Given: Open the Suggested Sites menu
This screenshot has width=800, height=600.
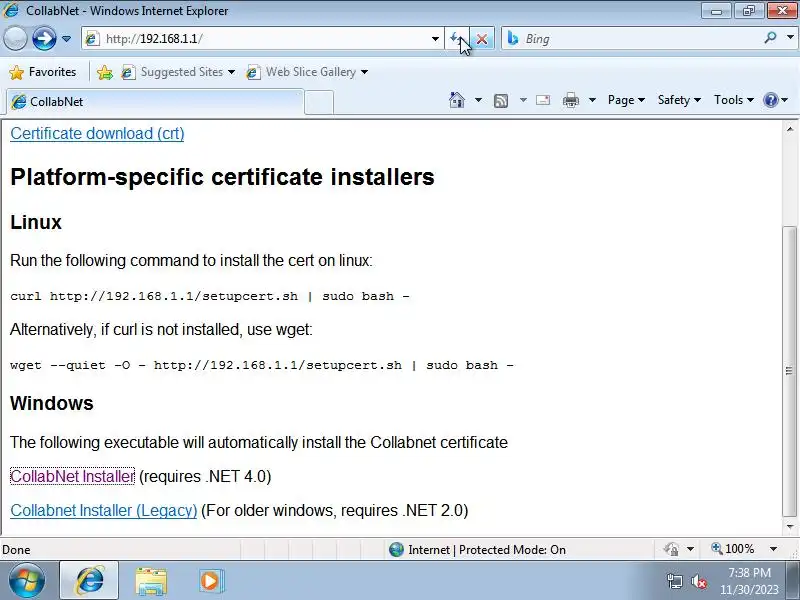Looking at the screenshot, I should pos(178,72).
